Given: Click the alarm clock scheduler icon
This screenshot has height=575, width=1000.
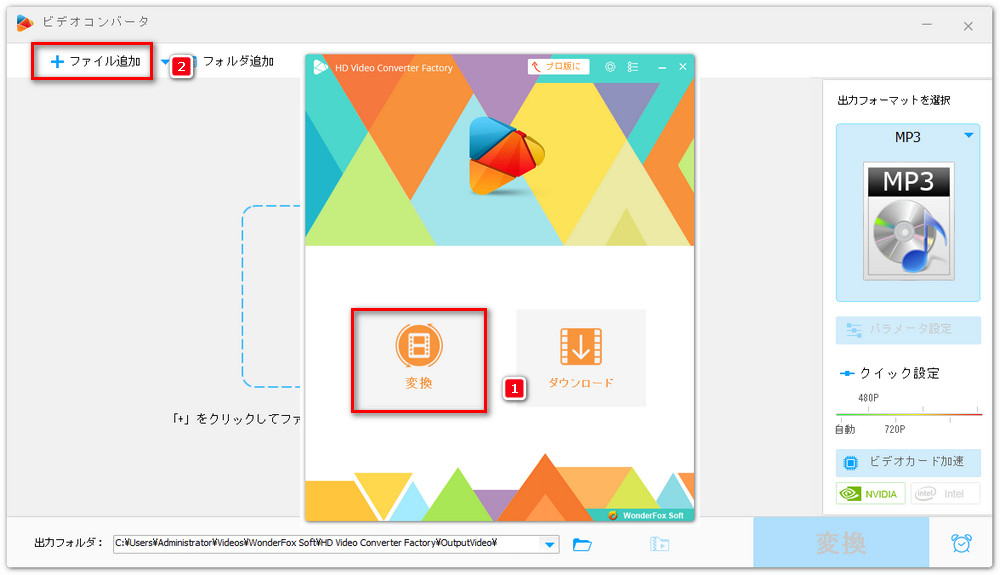Looking at the screenshot, I should click(961, 543).
